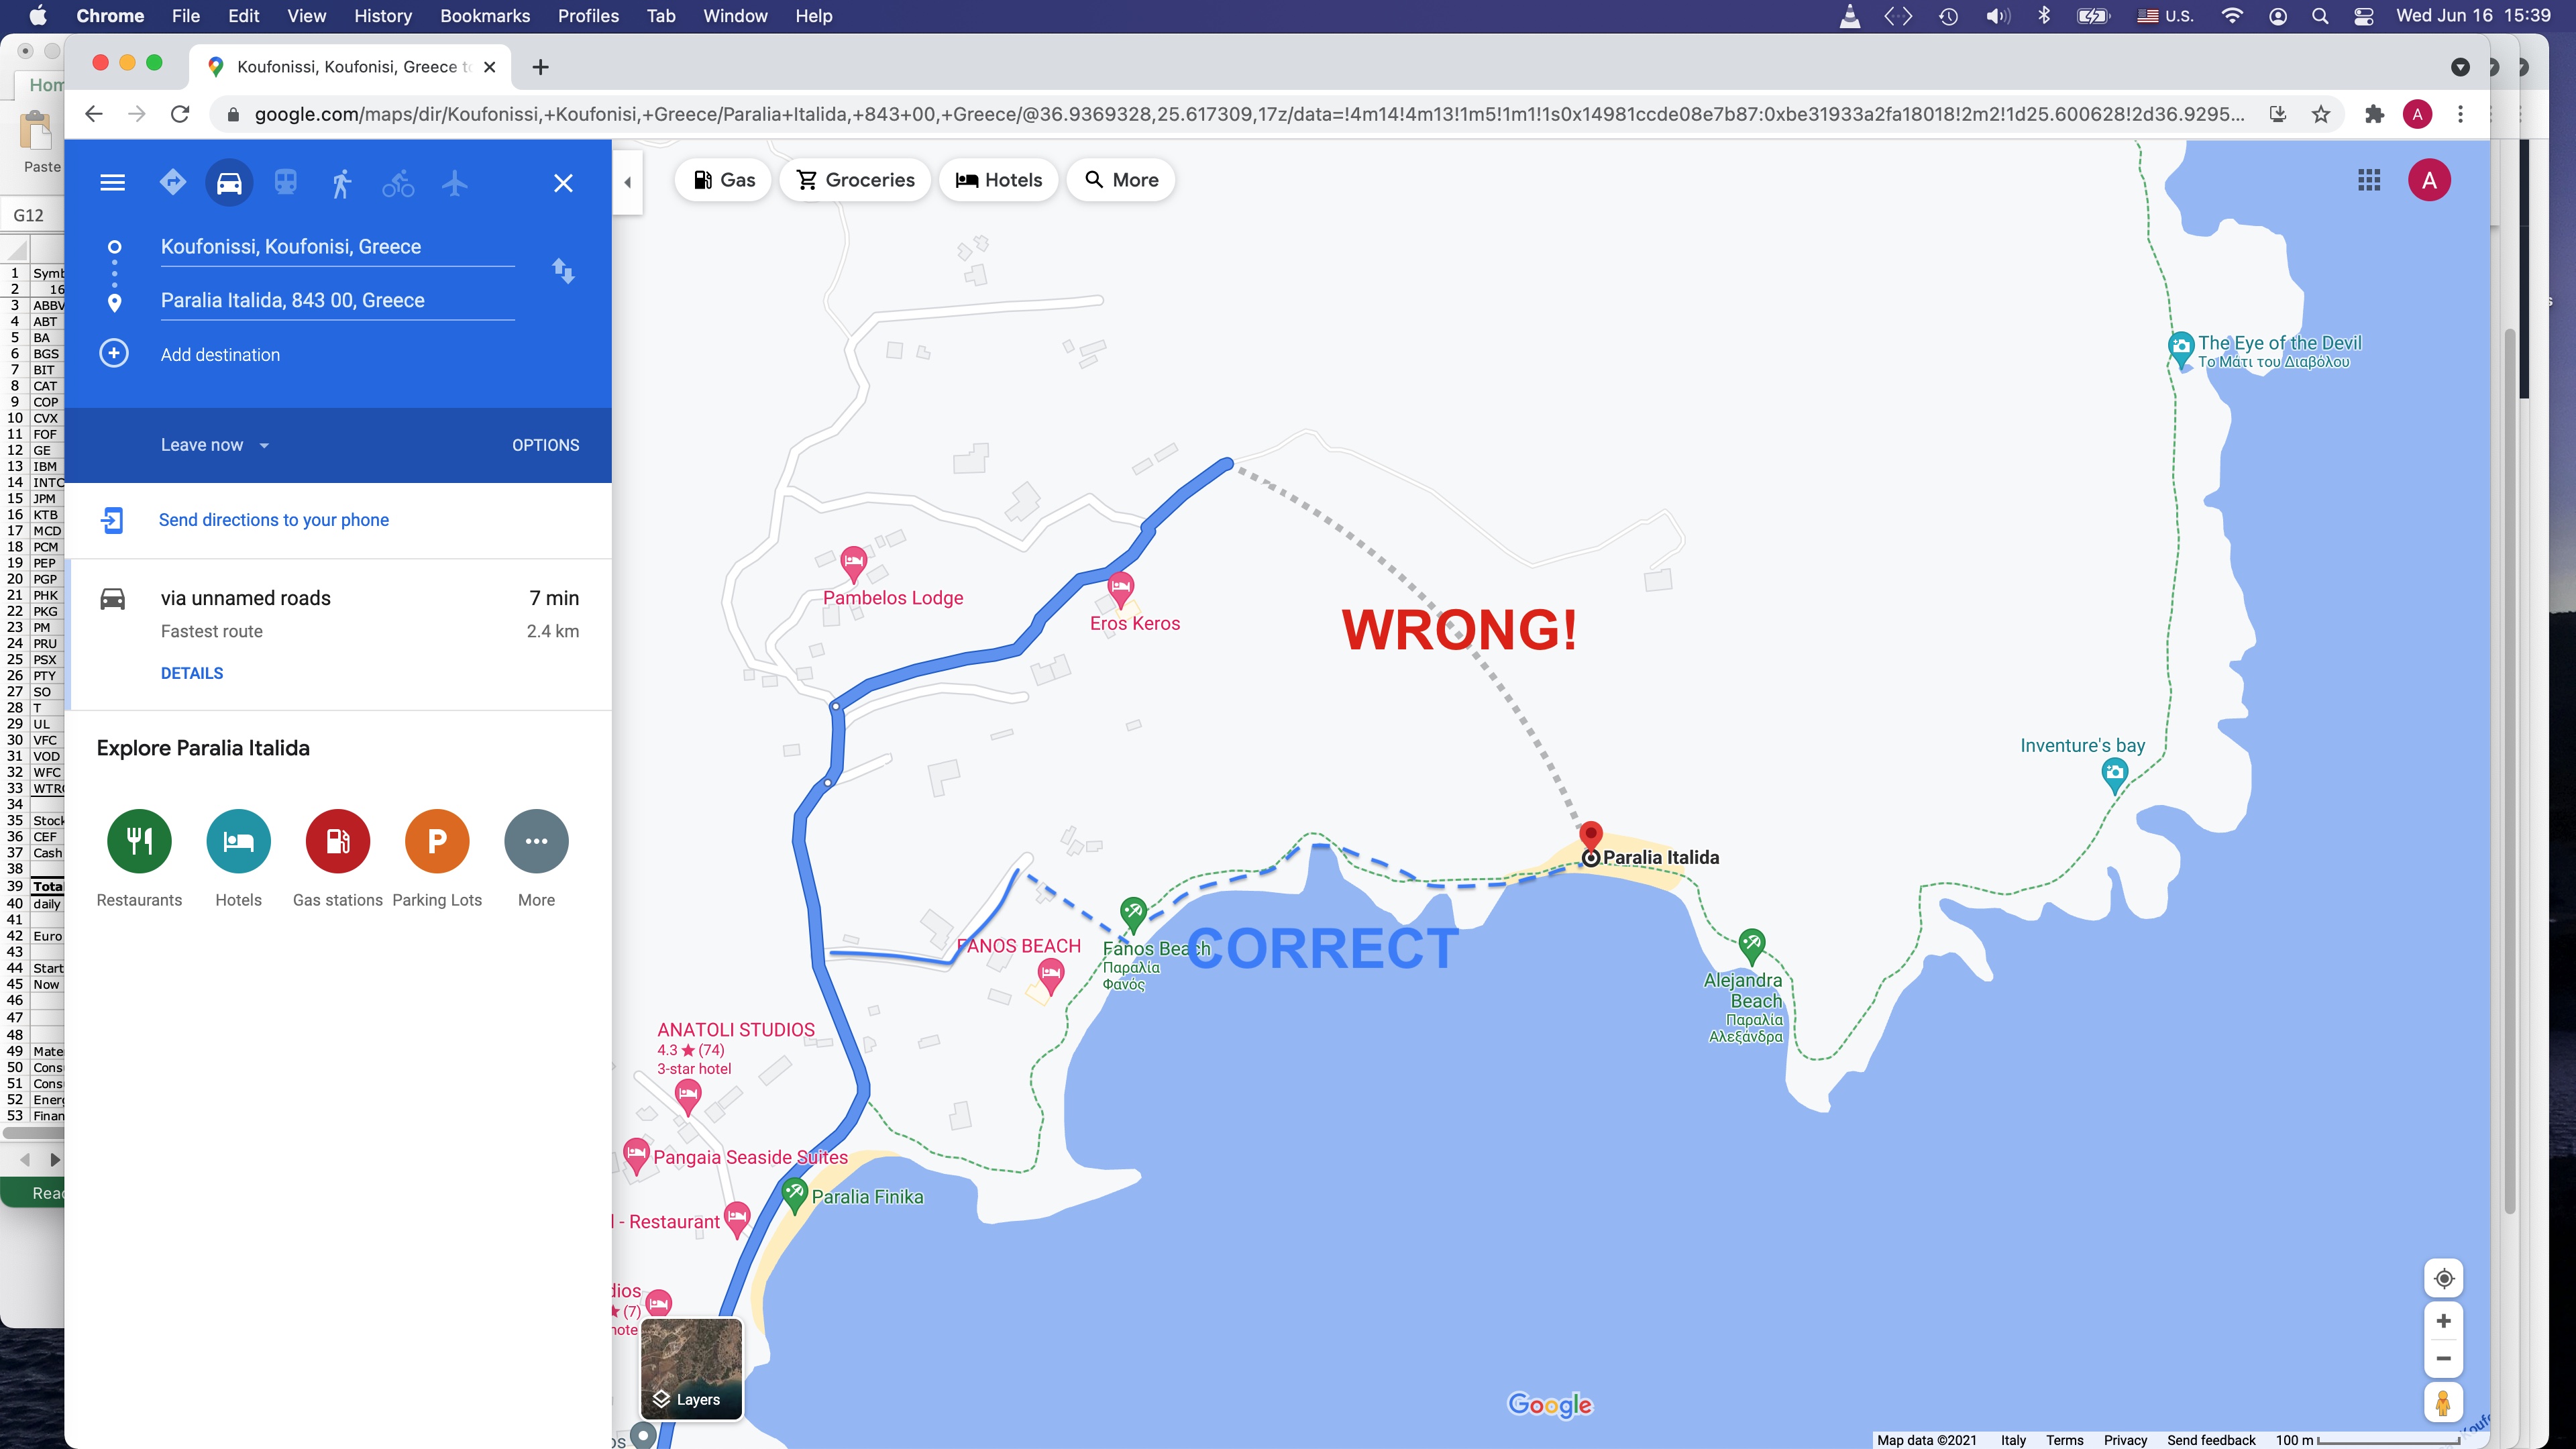Search Hotels chip on map
Viewport: 2576px width, 1449px height.
[998, 180]
